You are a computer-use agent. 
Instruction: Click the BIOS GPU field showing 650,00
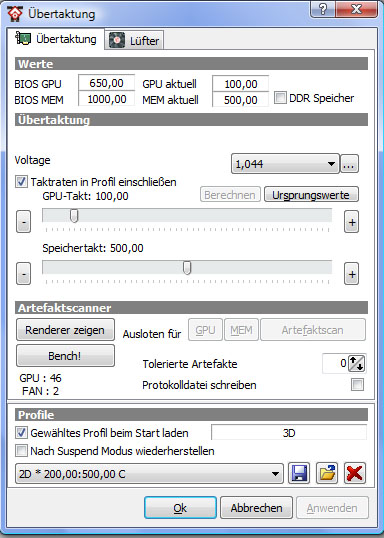pyautogui.click(x=106, y=83)
